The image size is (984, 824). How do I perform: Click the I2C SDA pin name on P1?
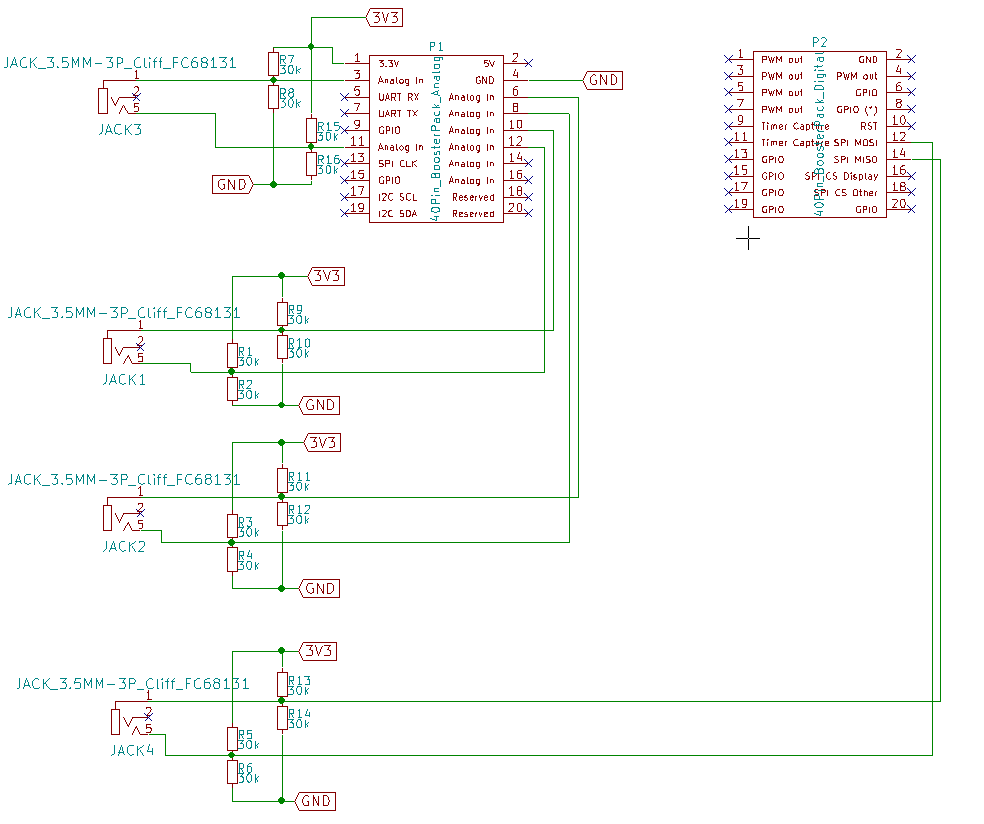pos(397,214)
